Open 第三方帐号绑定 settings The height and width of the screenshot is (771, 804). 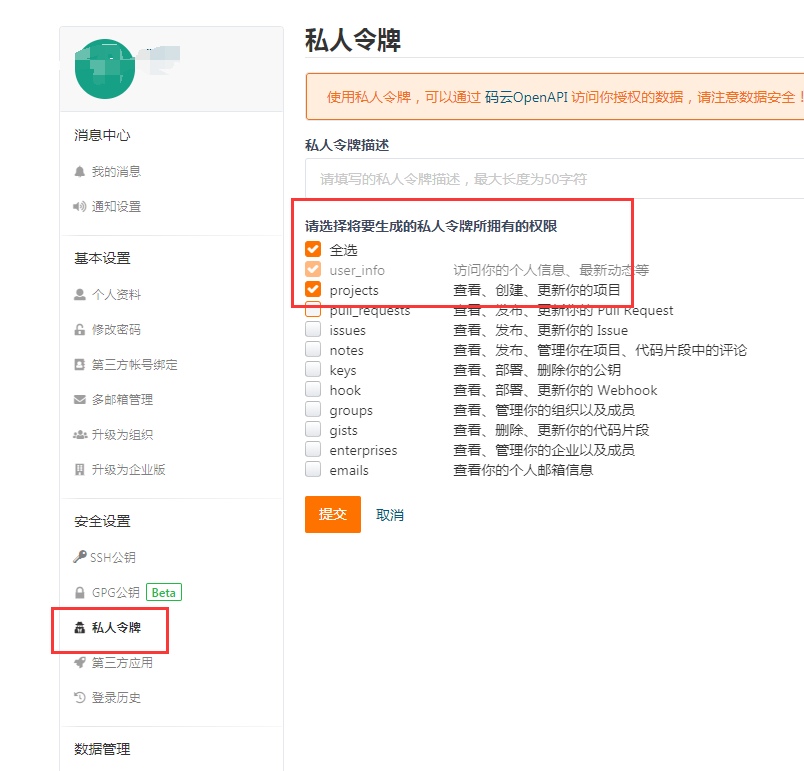(x=134, y=364)
